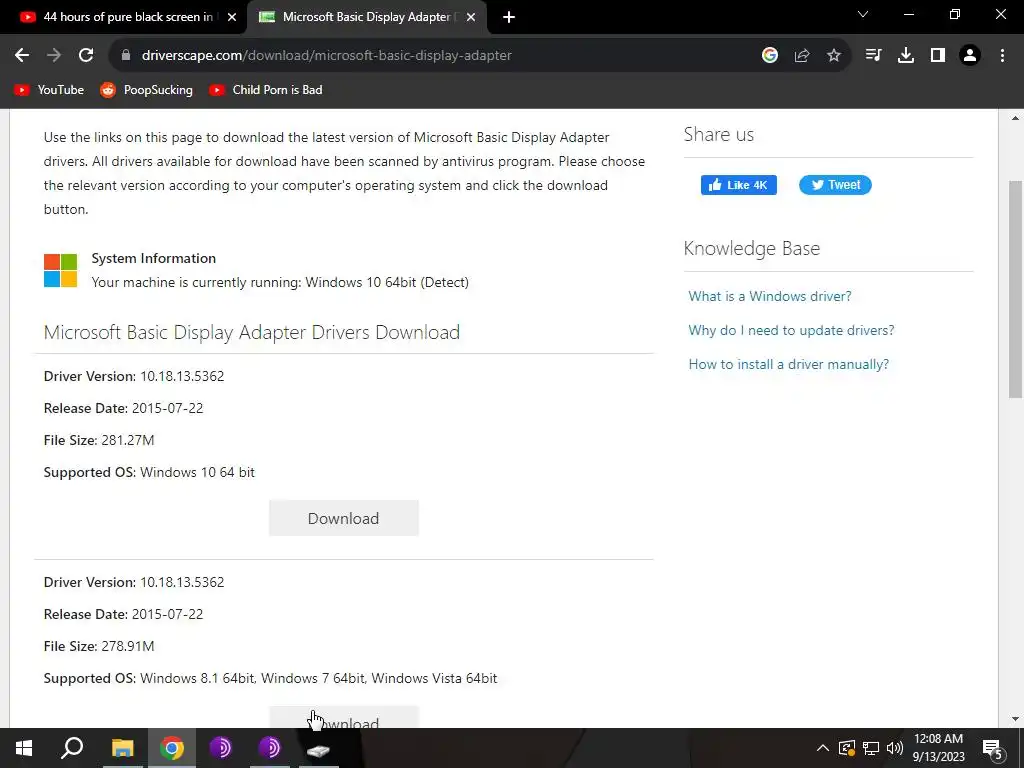
Task: Click the Windows logo beside System Information
Action: pyautogui.click(x=61, y=270)
